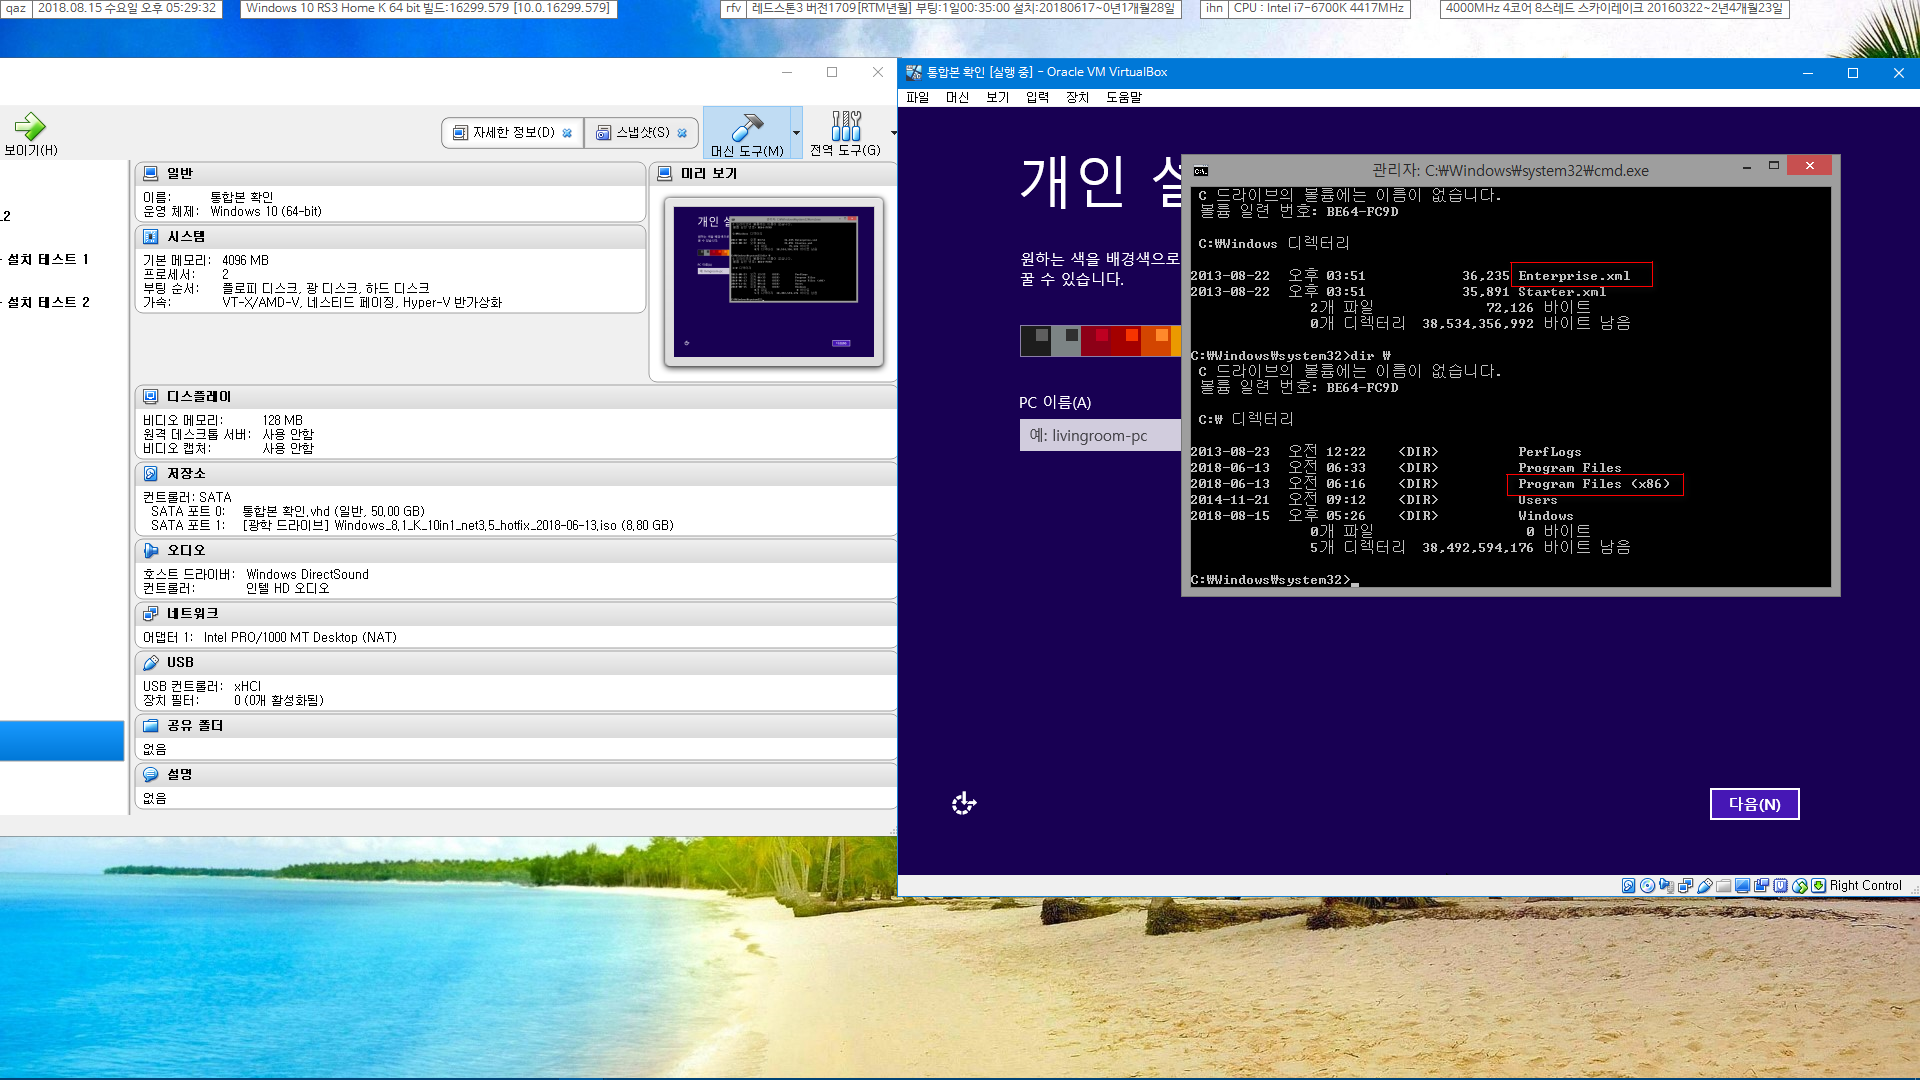Click the green Show (보이기) arrow icon
1920x1080 pixels.
(x=30, y=126)
